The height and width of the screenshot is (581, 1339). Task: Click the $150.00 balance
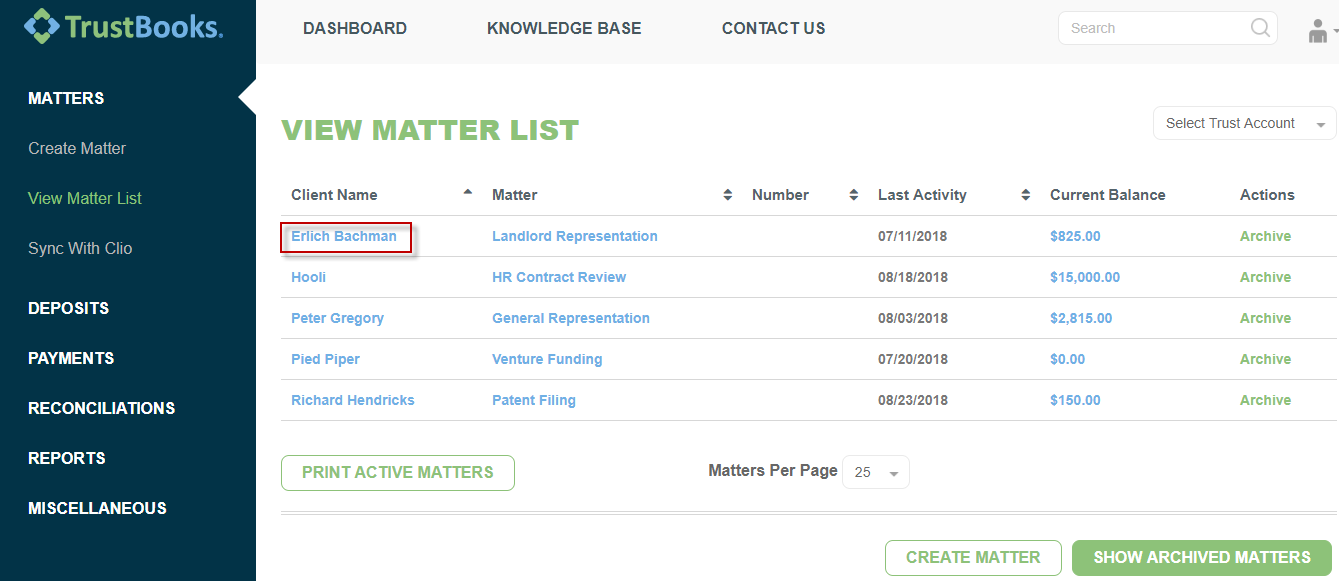(x=1075, y=400)
